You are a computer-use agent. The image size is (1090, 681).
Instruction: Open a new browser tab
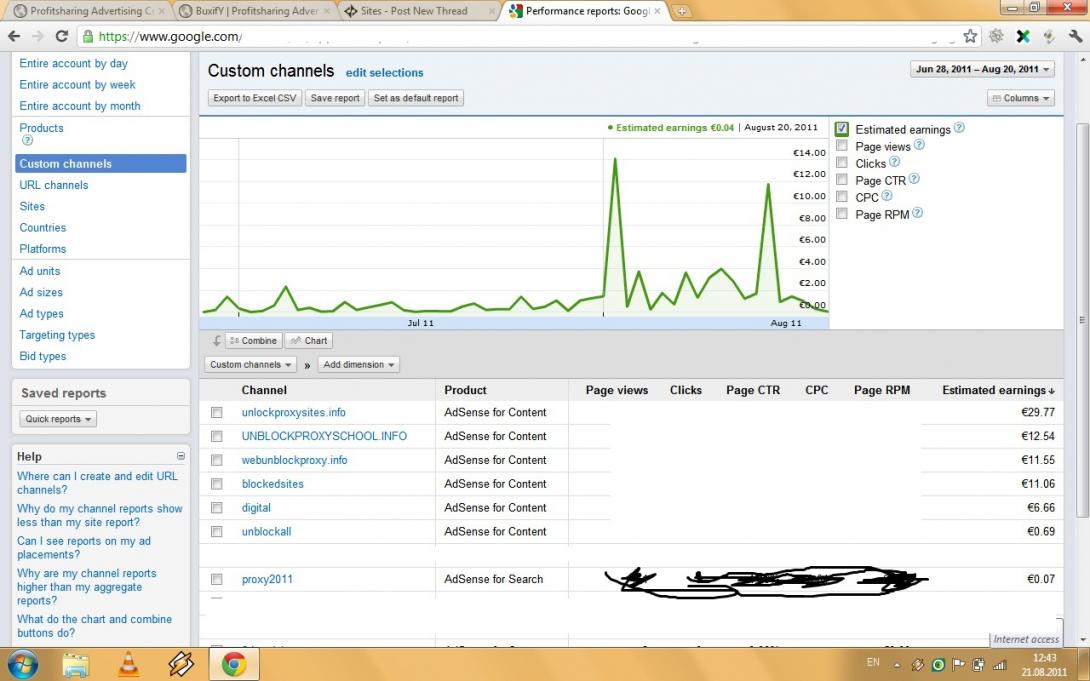tap(682, 11)
